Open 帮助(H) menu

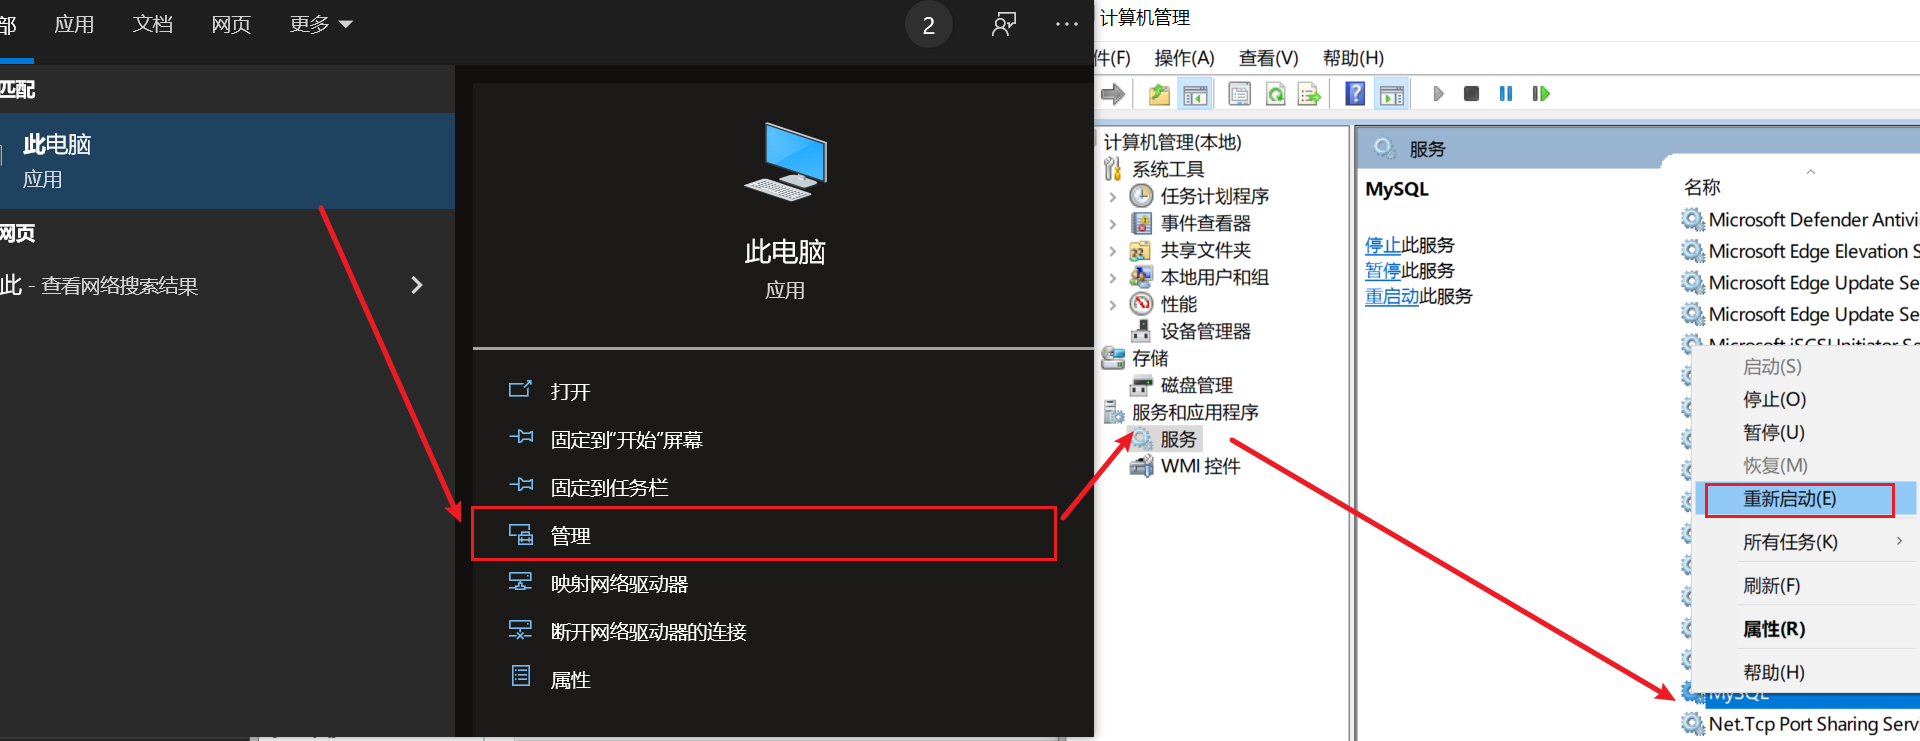click(x=1353, y=58)
